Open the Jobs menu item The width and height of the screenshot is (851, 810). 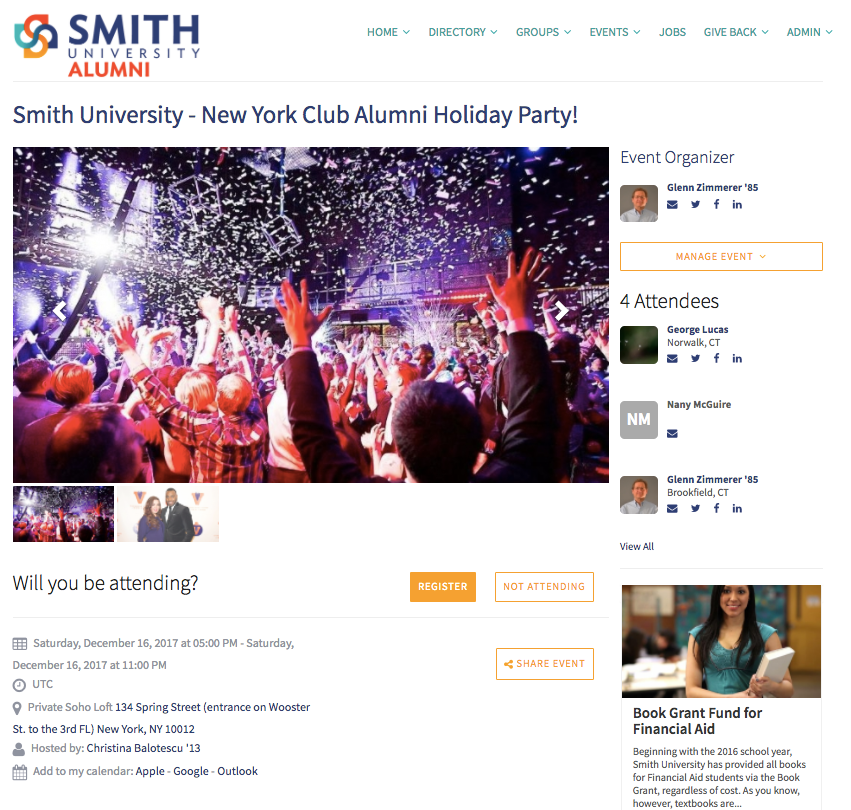point(672,32)
